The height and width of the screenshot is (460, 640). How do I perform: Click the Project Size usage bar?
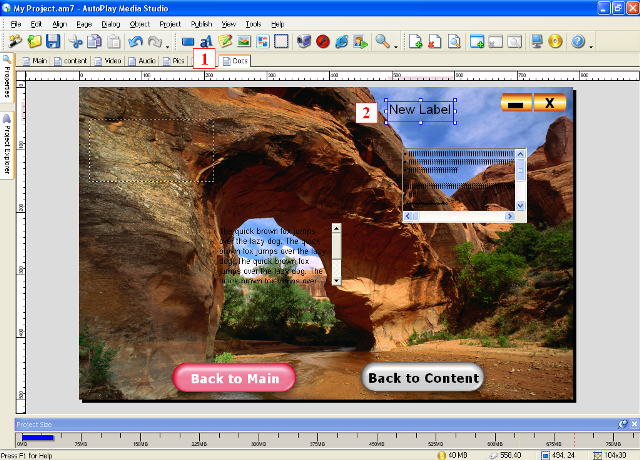point(38,436)
